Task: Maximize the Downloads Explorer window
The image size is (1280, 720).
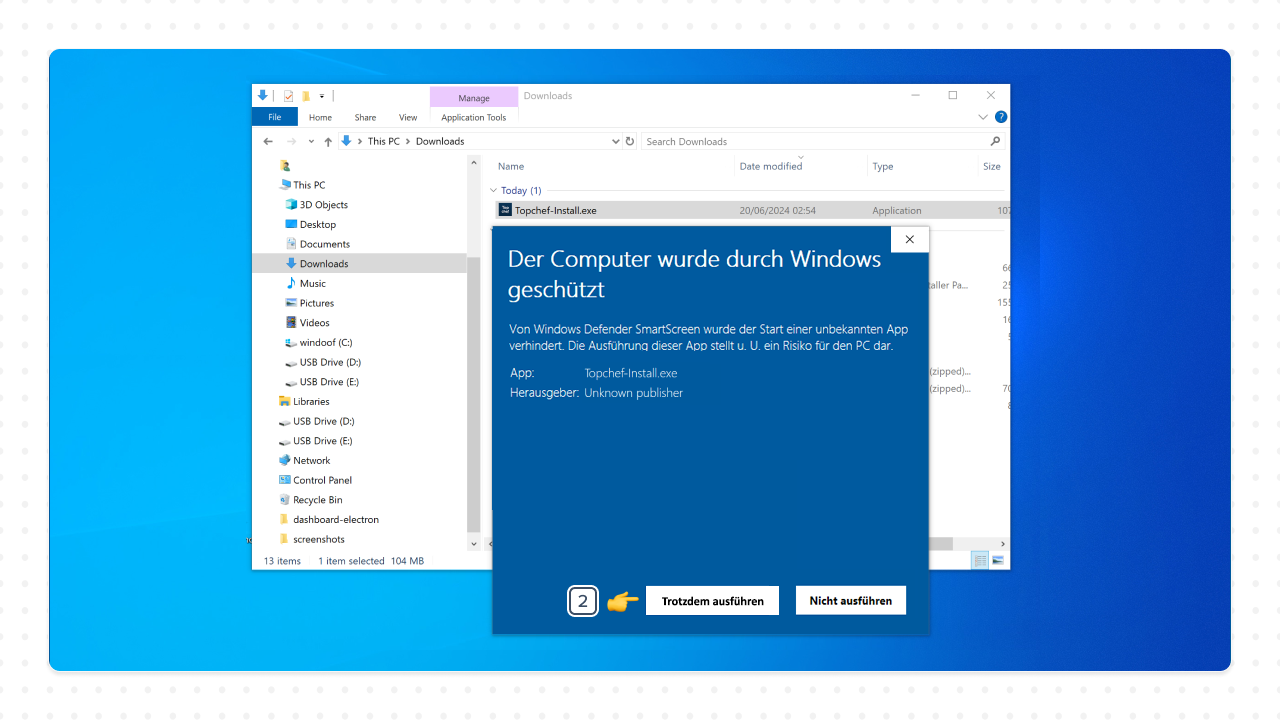Action: click(952, 96)
